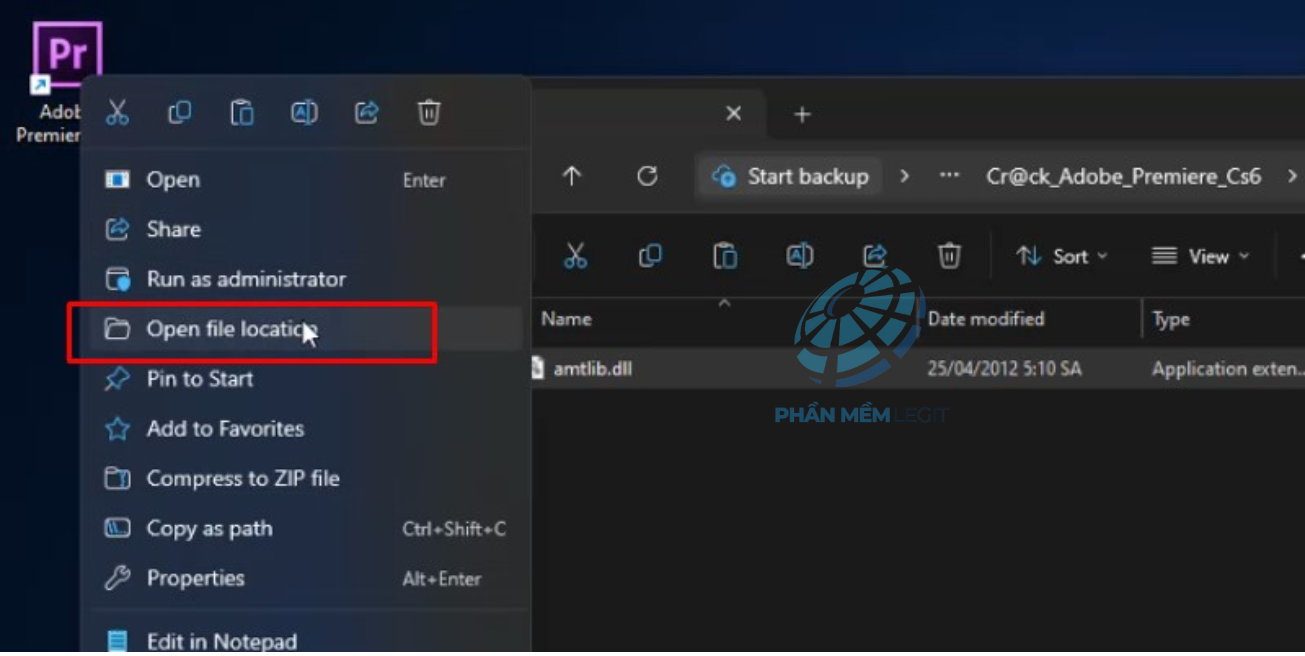Click the Copy icon atop the context menu

(180, 112)
